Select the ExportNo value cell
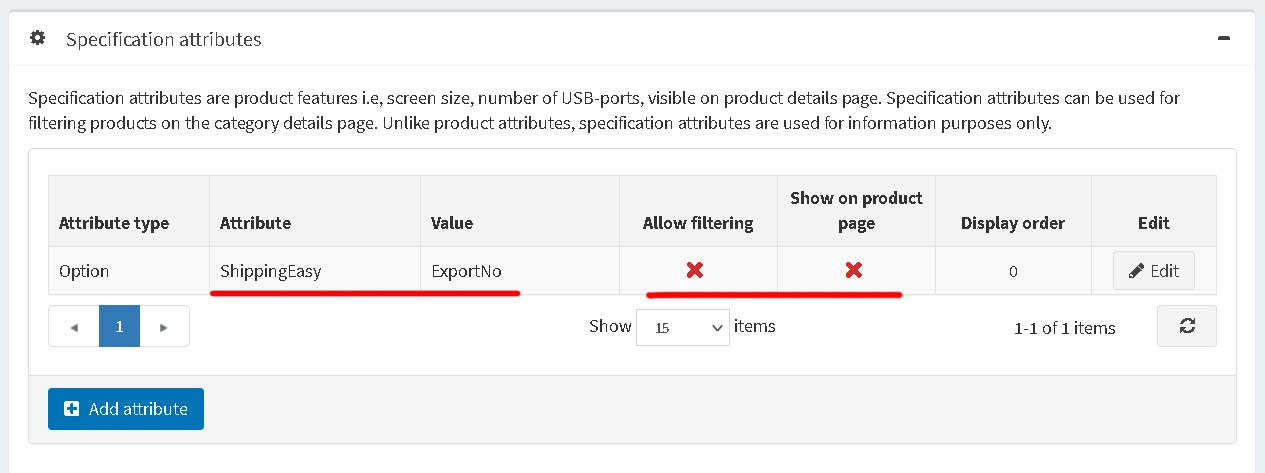1265x473 pixels. pos(520,271)
